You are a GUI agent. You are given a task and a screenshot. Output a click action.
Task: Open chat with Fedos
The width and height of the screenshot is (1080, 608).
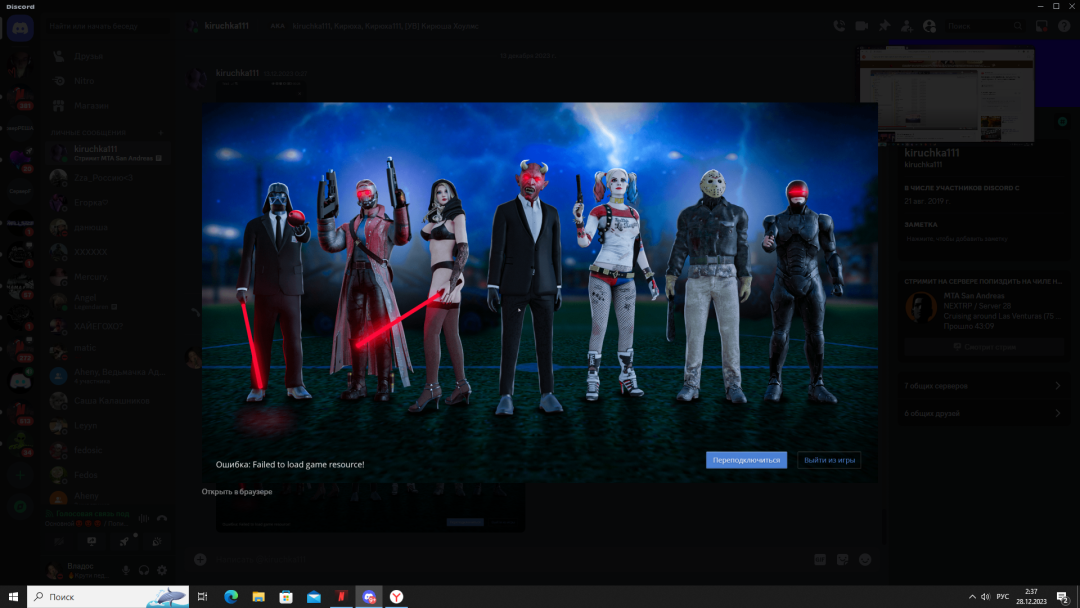107,475
